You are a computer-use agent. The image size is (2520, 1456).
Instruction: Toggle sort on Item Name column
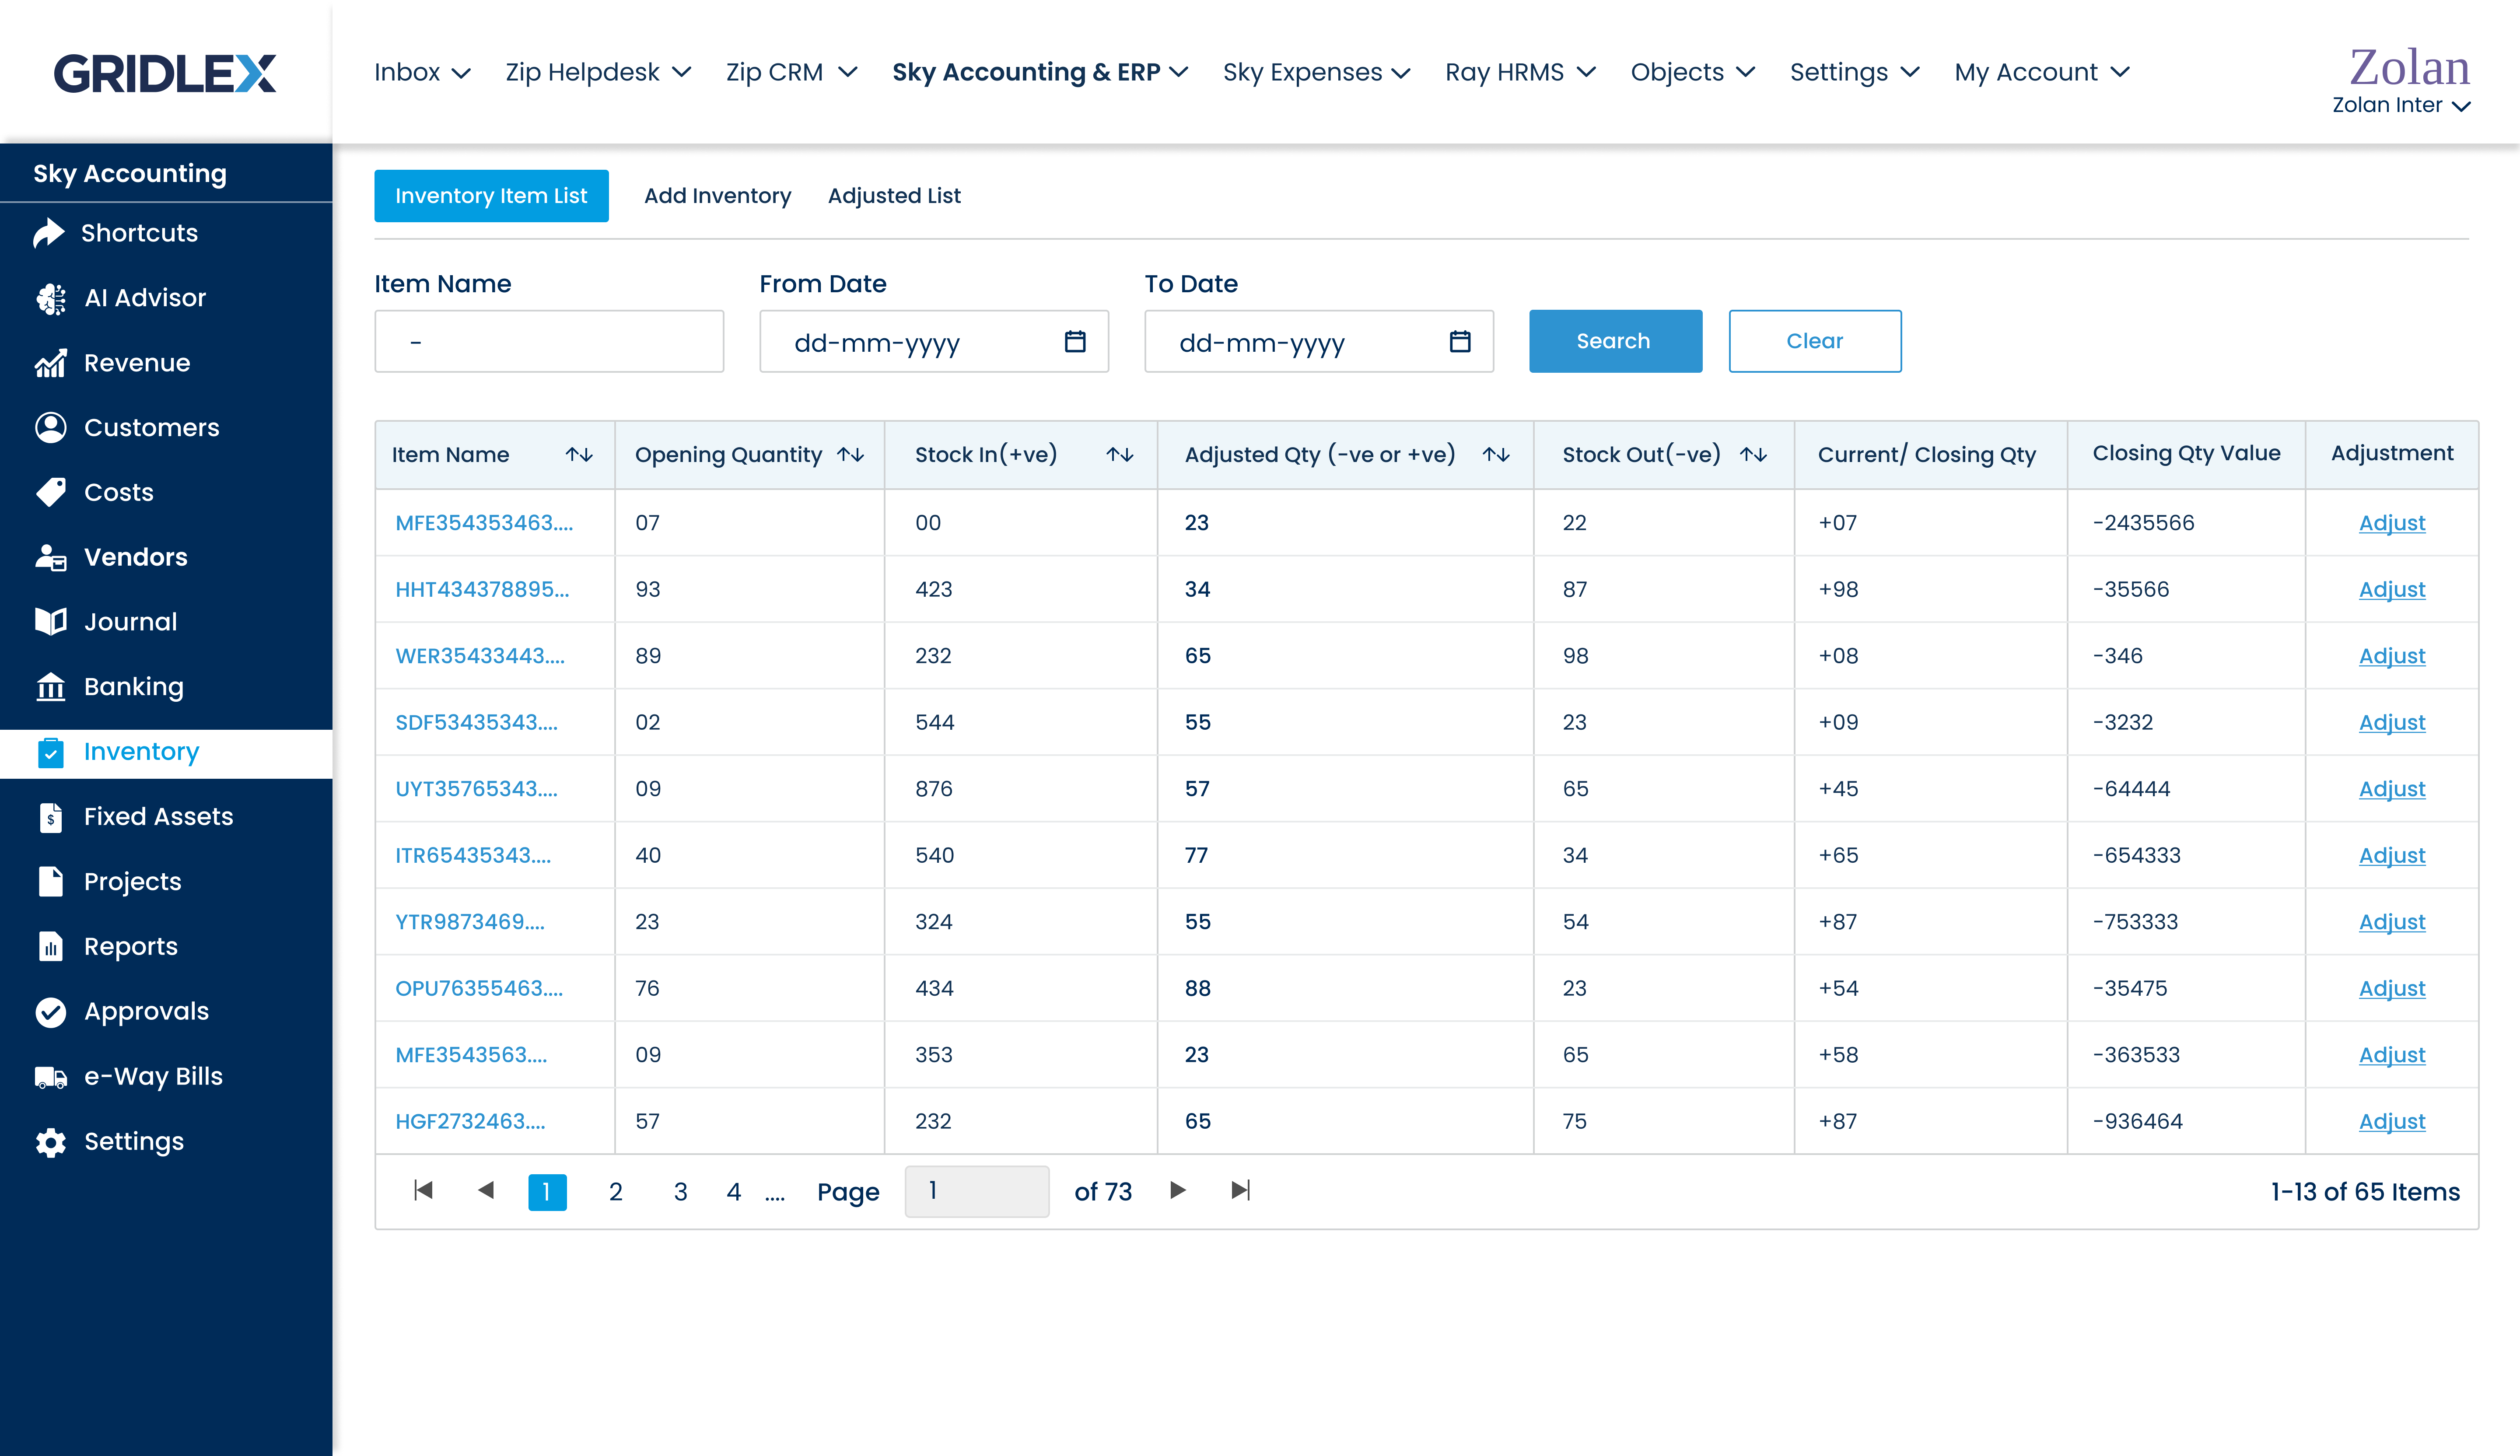pyautogui.click(x=579, y=455)
